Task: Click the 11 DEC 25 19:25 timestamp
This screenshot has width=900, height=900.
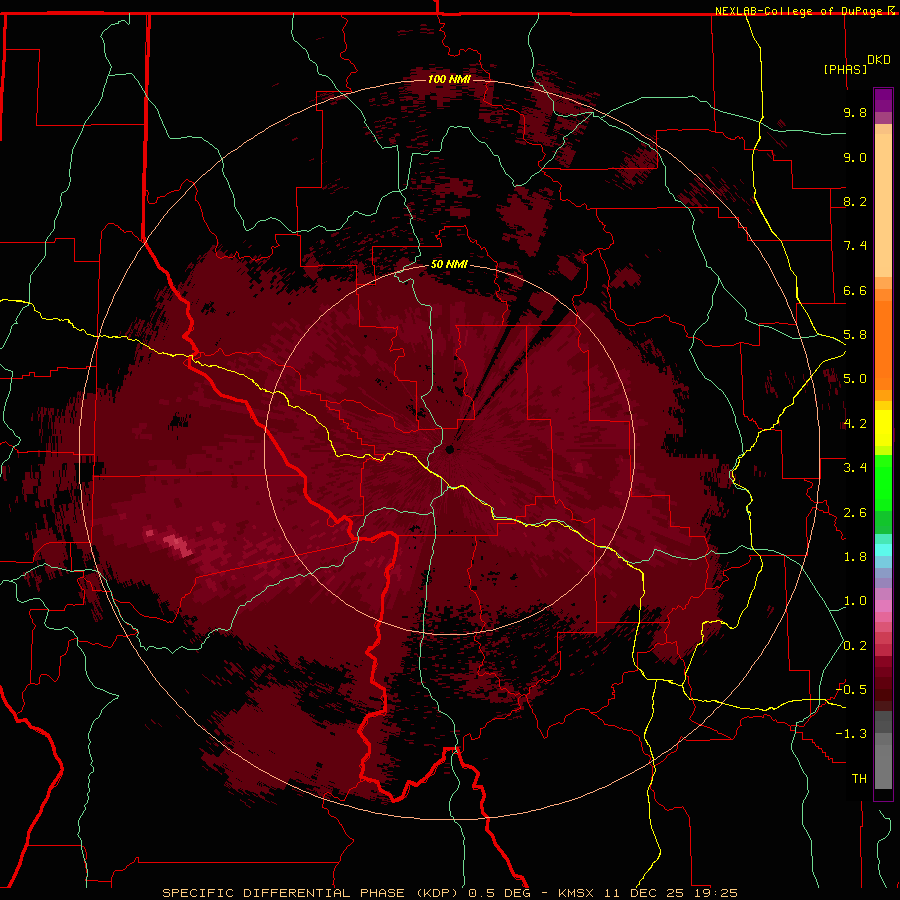Action: point(670,893)
